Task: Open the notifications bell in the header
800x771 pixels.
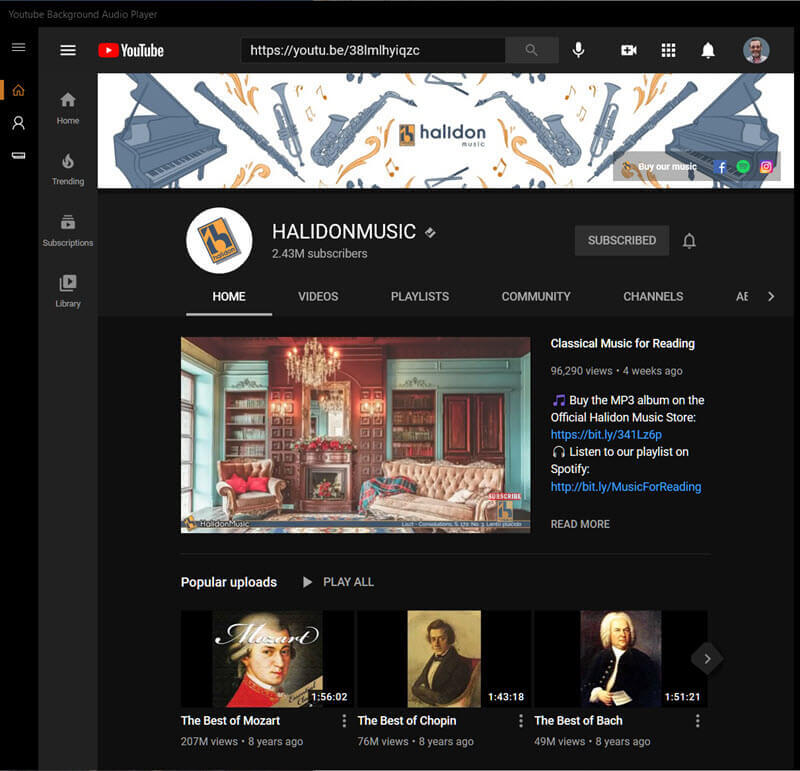Action: 708,50
